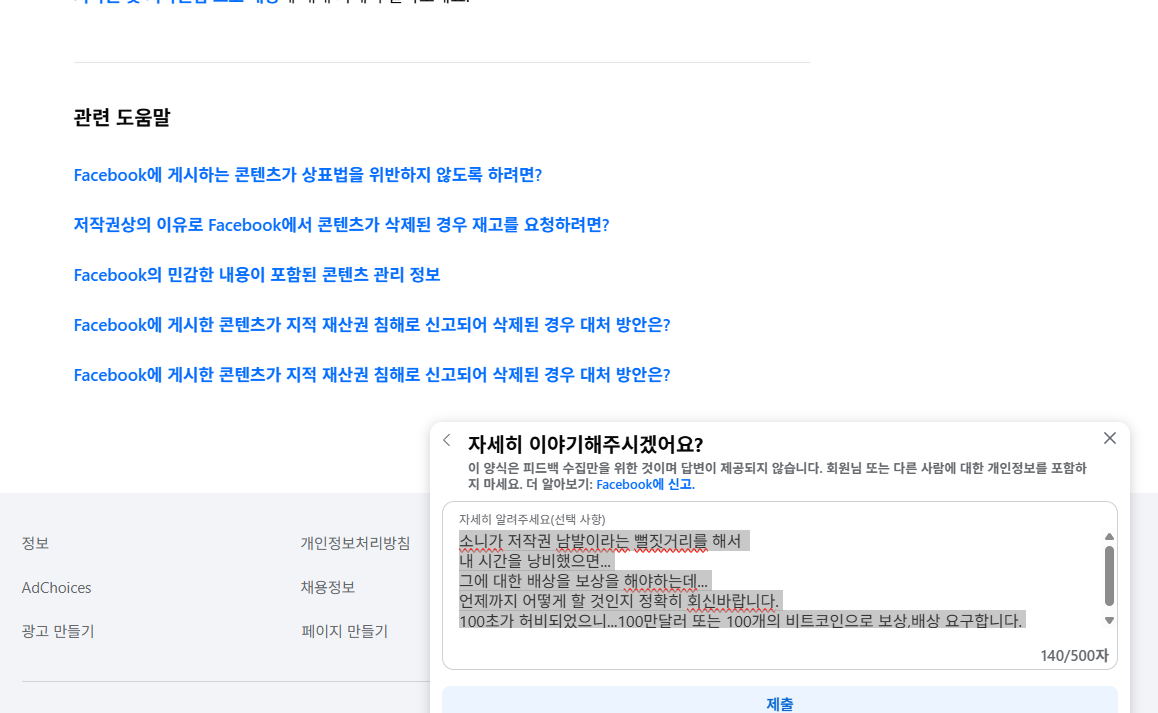Click the '관련 도움말' section heading
The height and width of the screenshot is (713, 1158).
[x=122, y=117]
